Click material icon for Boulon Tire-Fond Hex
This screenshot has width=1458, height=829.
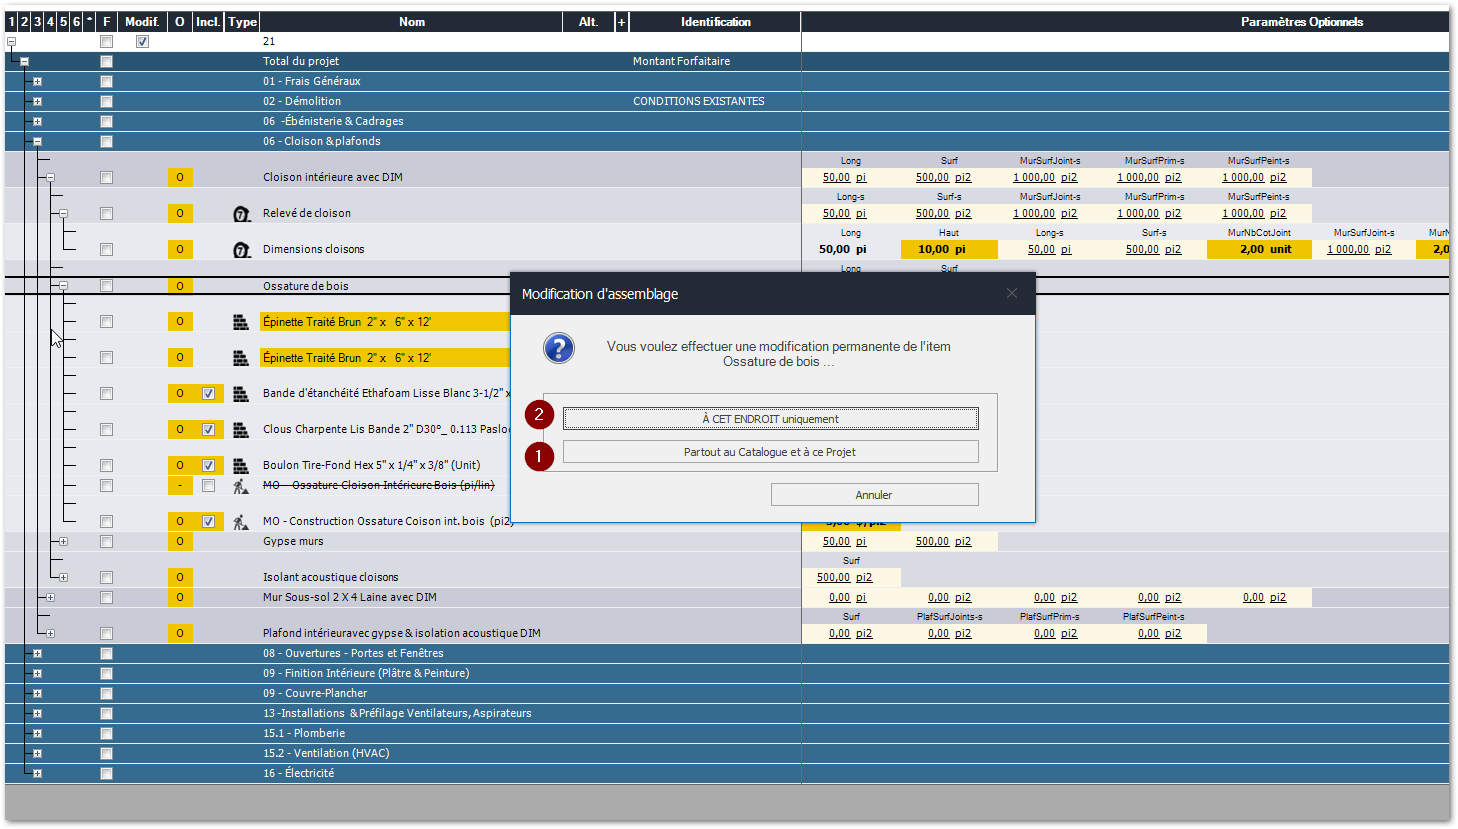click(241, 466)
